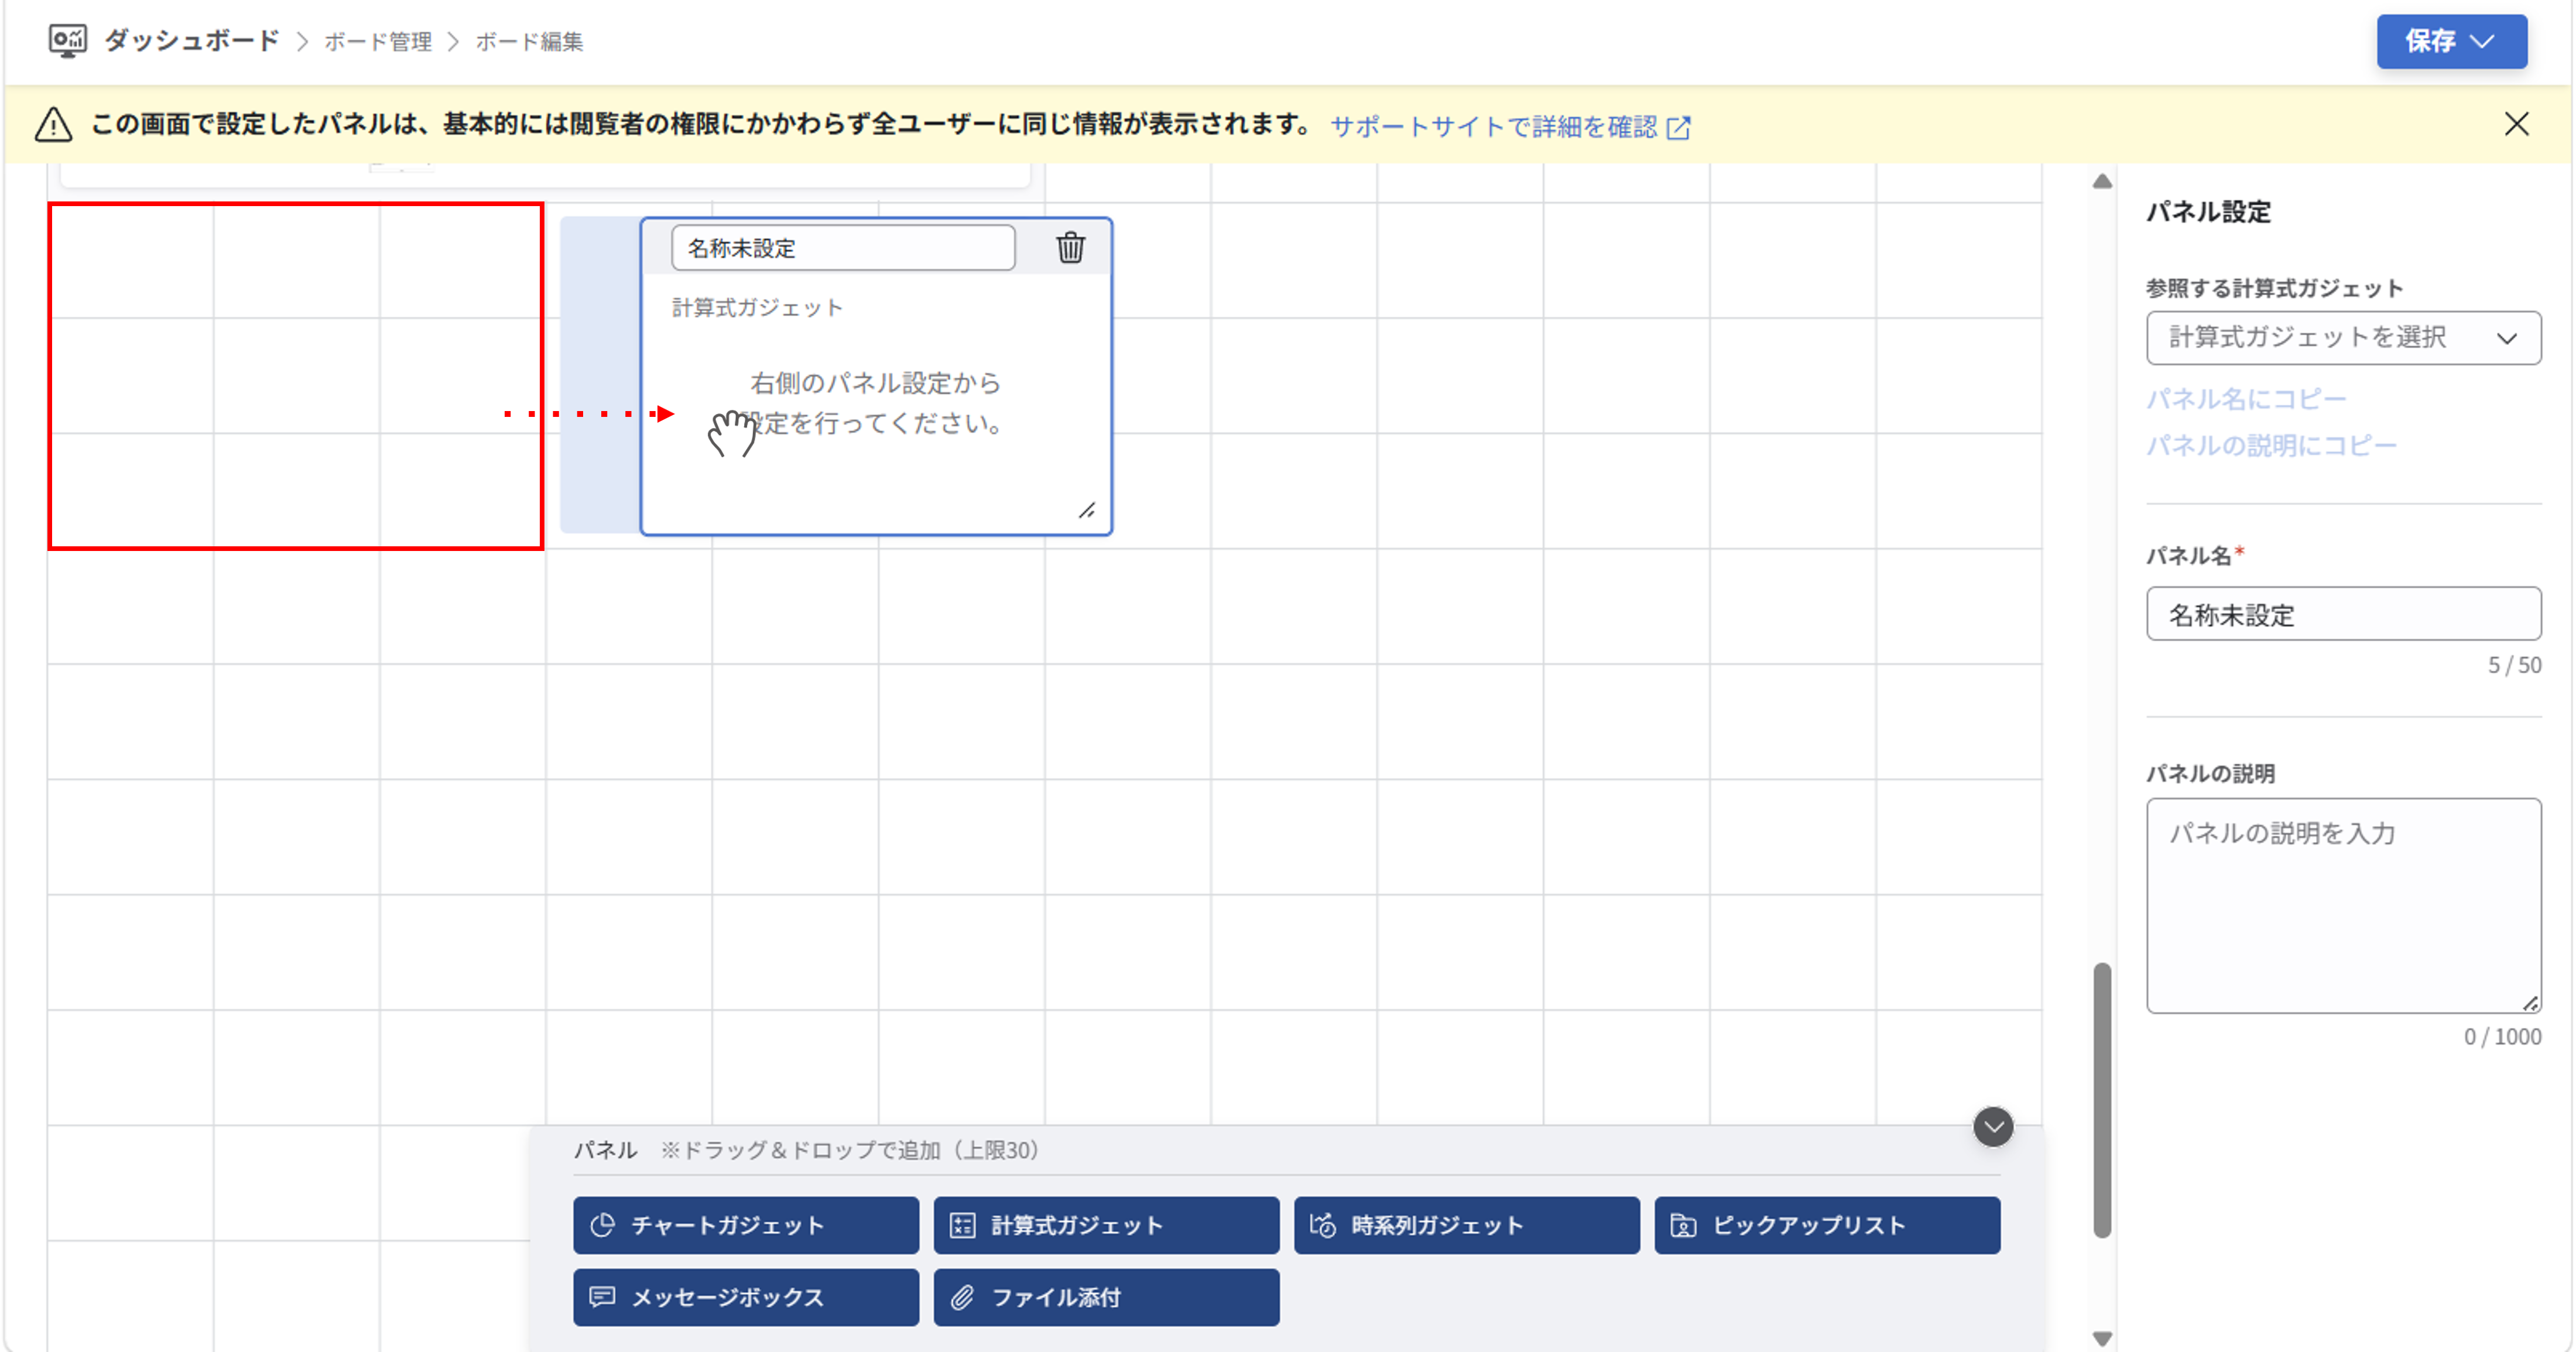Click パネルの説明にコピー link
Screen dimensions: 2576x1352
coord(2271,445)
